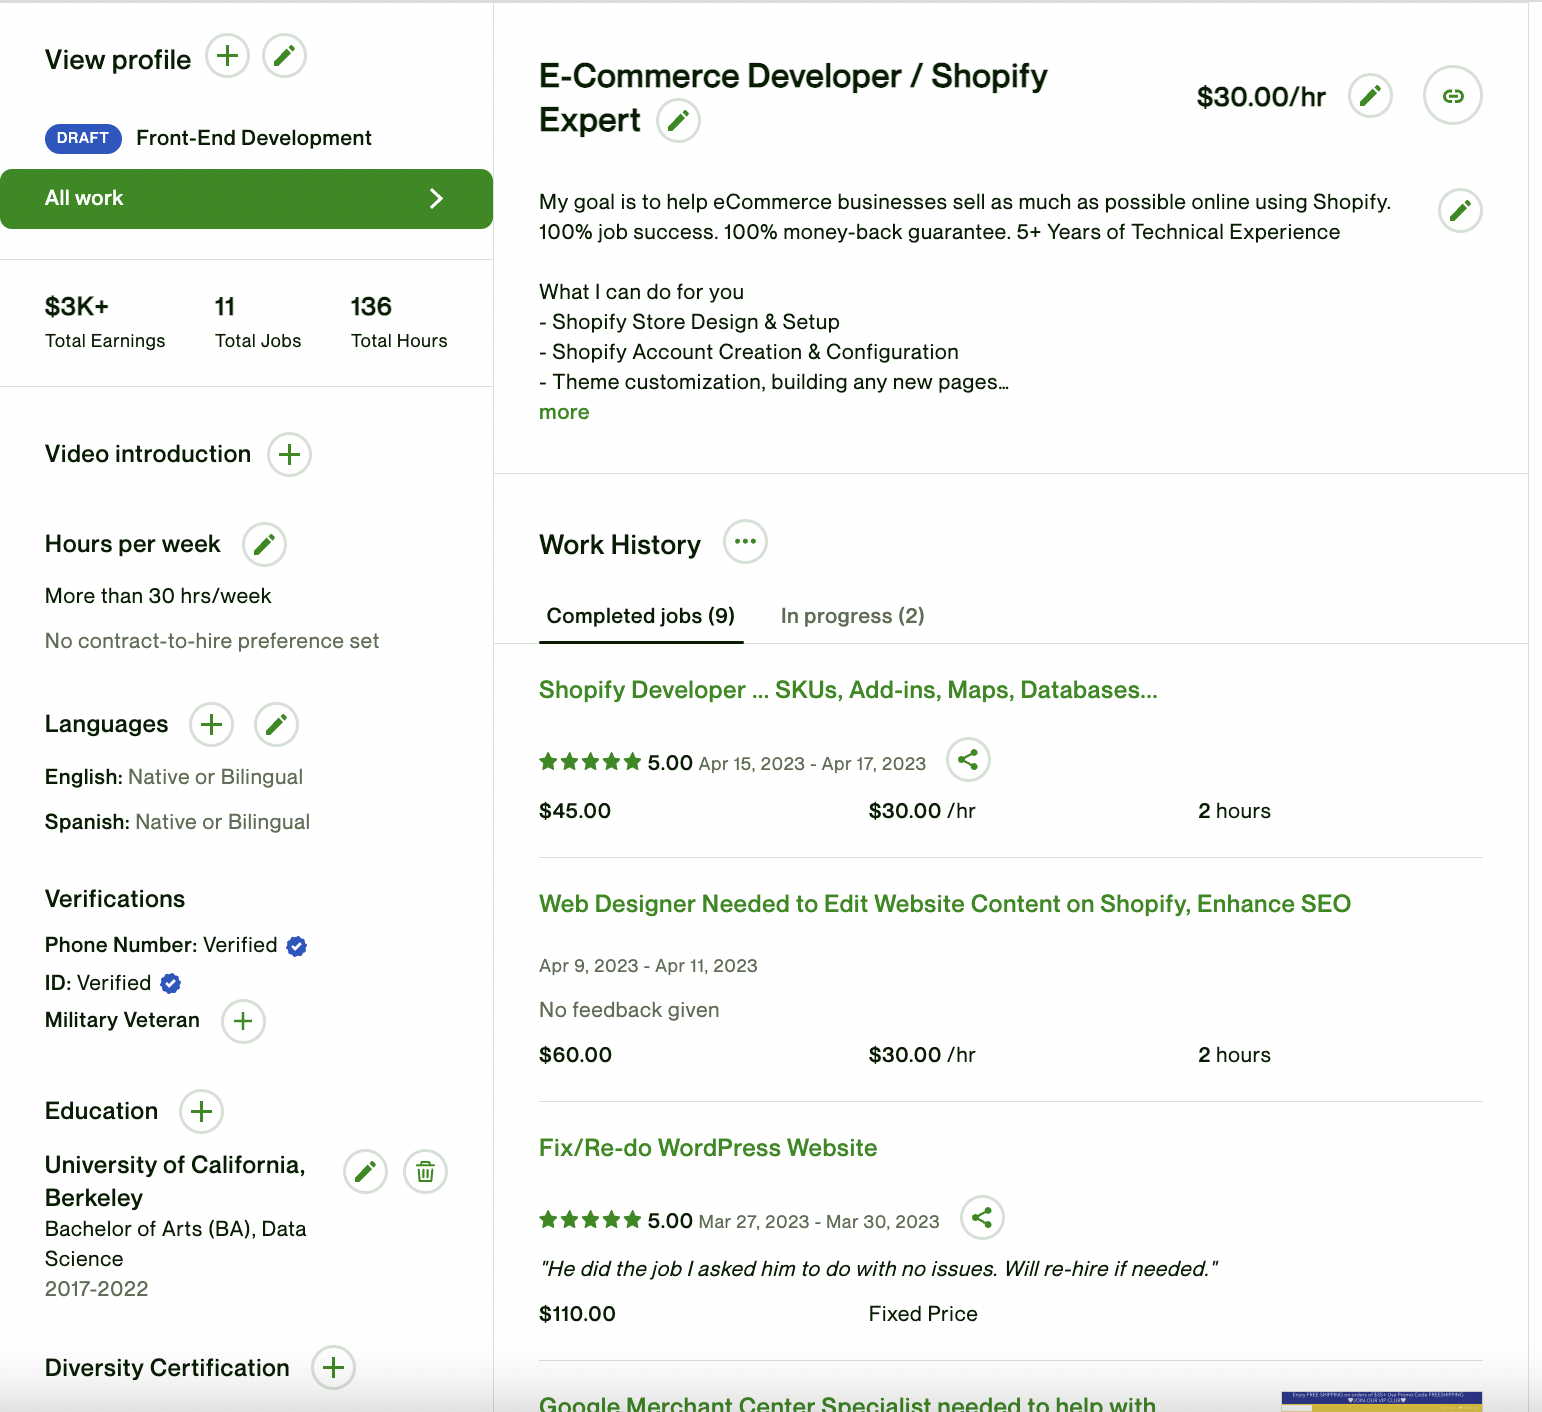Select the Completed jobs tab
The height and width of the screenshot is (1412, 1542).
pyautogui.click(x=640, y=616)
